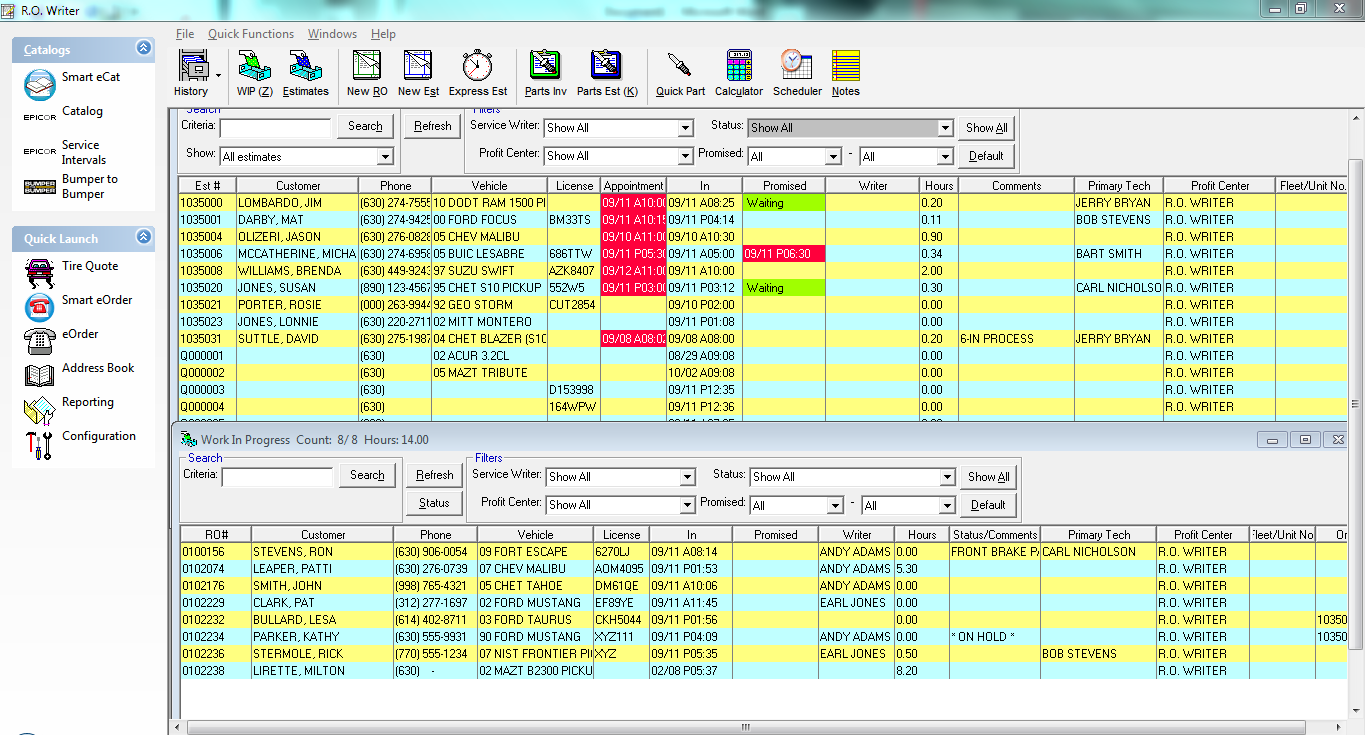The height and width of the screenshot is (735, 1365).
Task: Collapse the Quick Launch panel
Action: 143,237
